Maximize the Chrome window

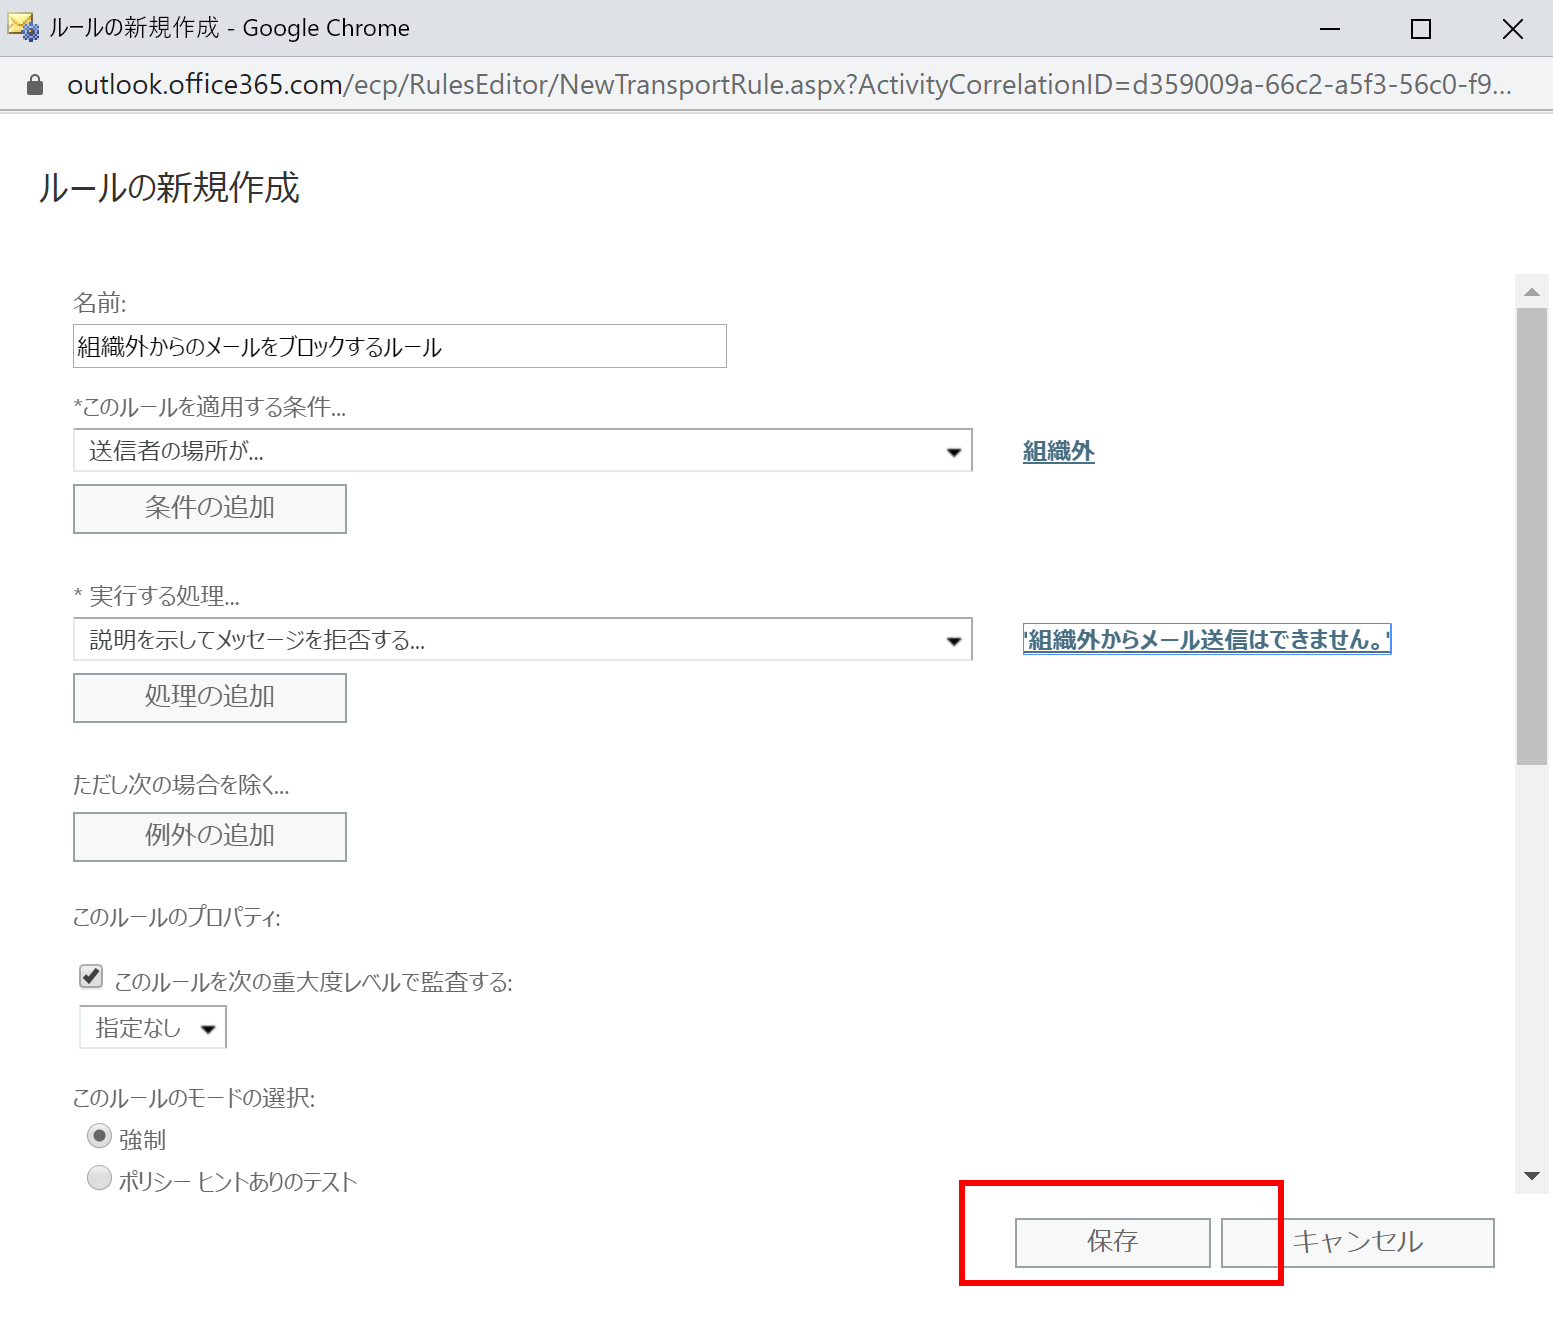pyautogui.click(x=1421, y=29)
